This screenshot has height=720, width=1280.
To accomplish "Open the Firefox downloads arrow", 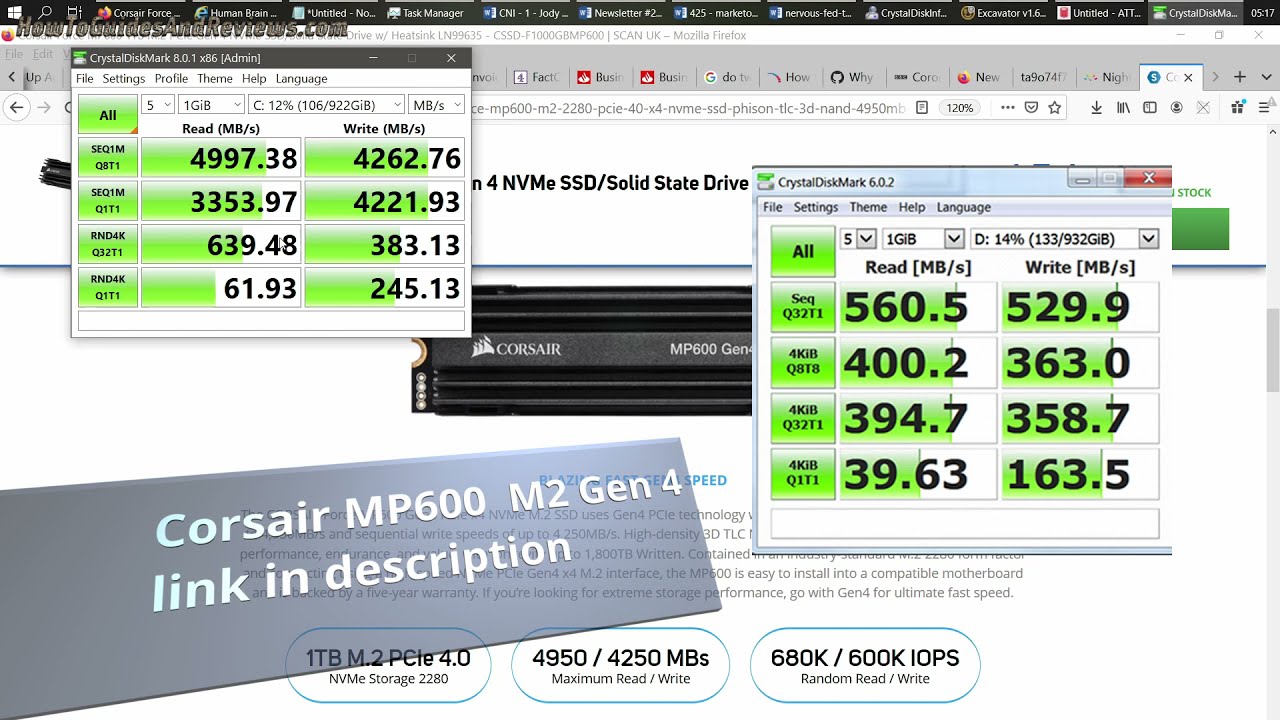I will 1097,107.
